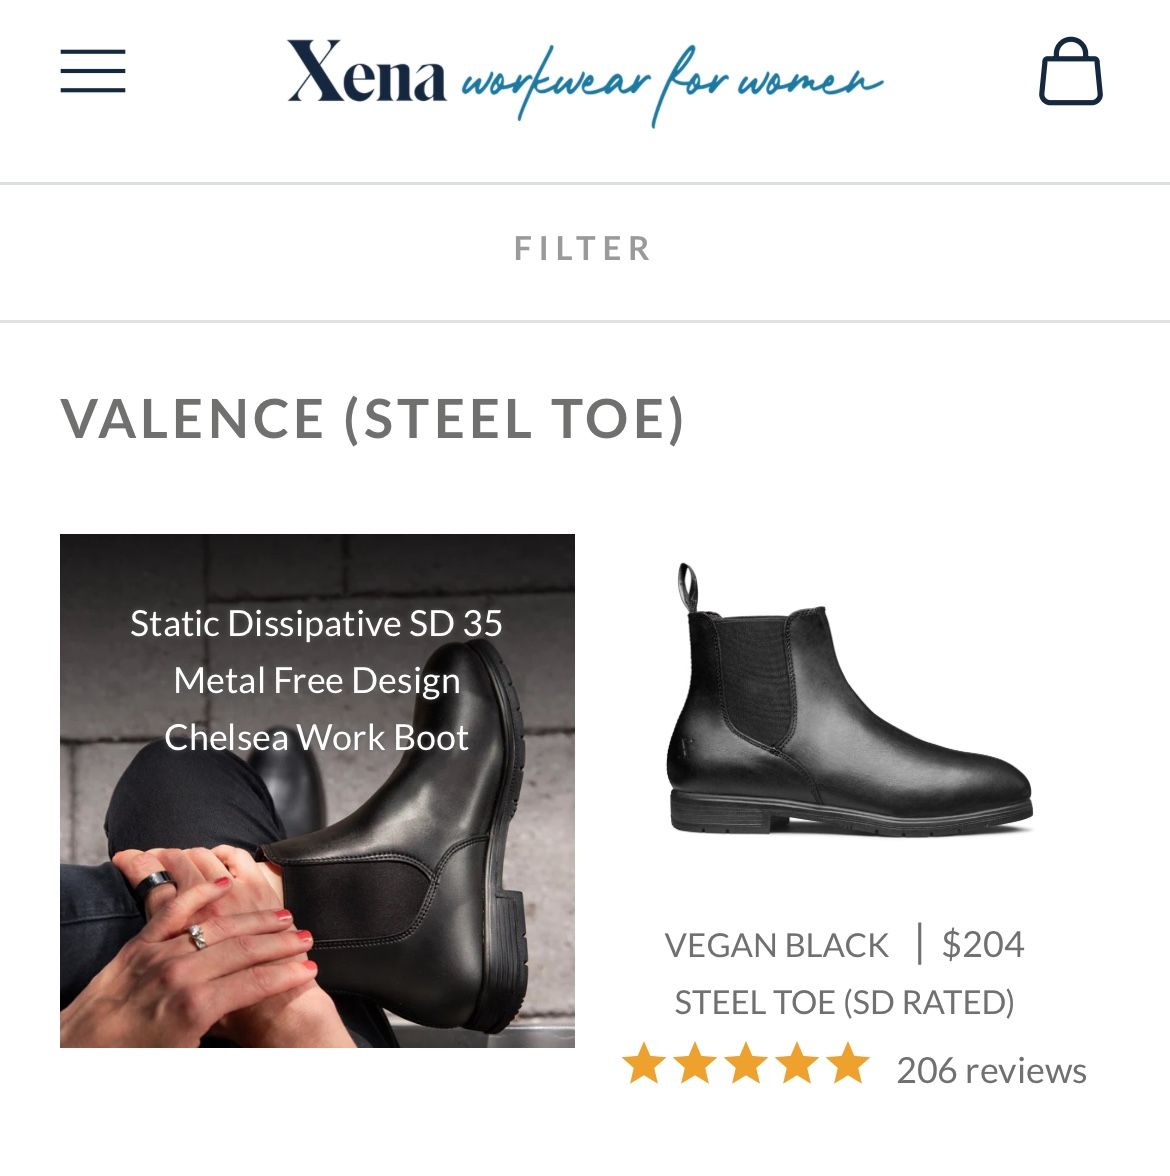Screen dimensions: 1170x1176
Task: Click the fifth rating star
Action: point(848,1064)
